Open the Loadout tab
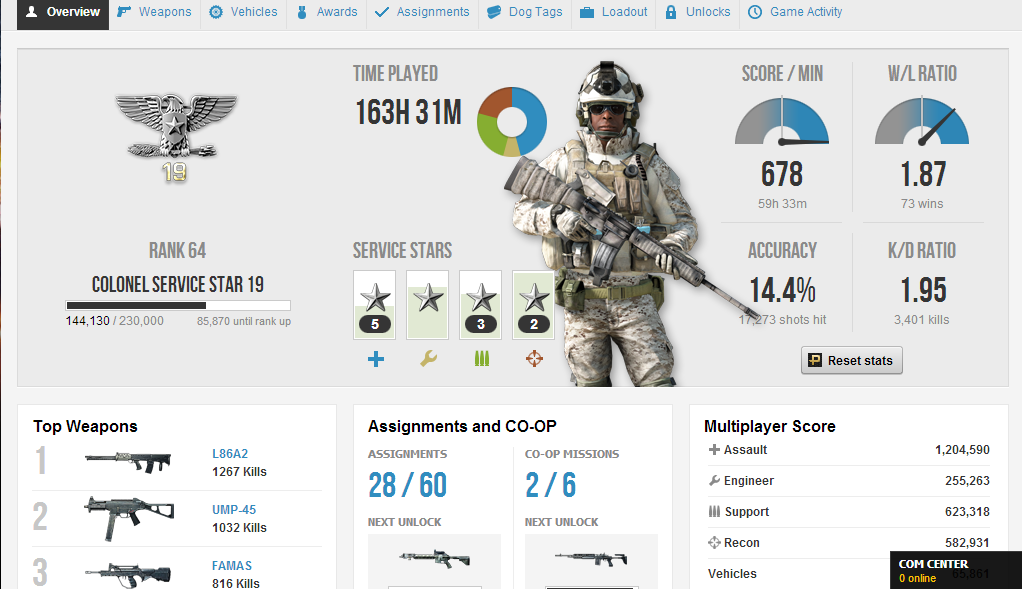Image resolution: width=1022 pixels, height=589 pixels. [x=613, y=12]
